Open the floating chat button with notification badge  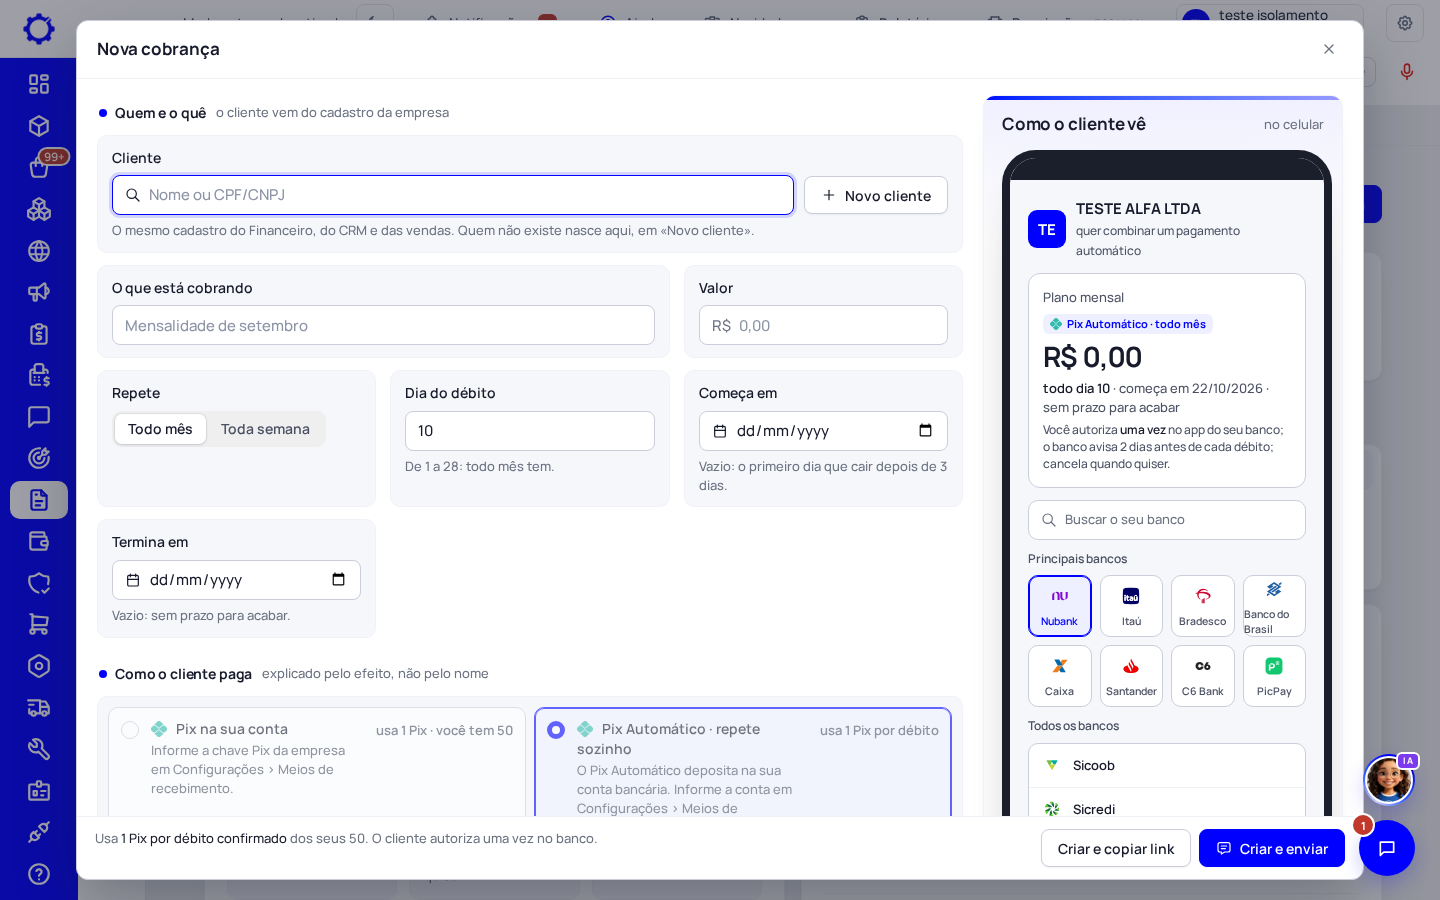[x=1387, y=848]
